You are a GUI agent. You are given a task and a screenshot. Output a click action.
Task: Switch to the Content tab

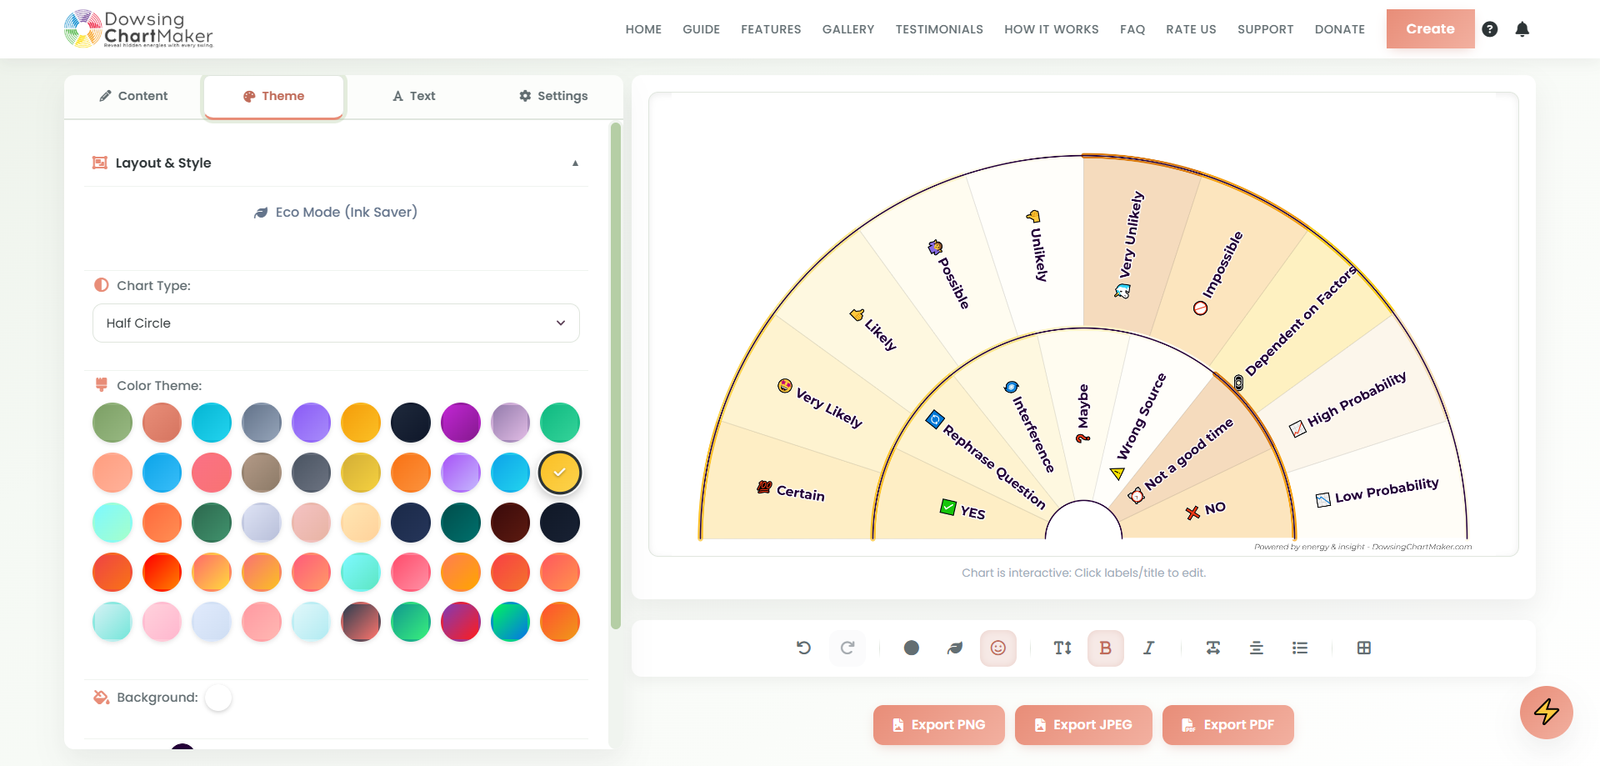click(133, 96)
